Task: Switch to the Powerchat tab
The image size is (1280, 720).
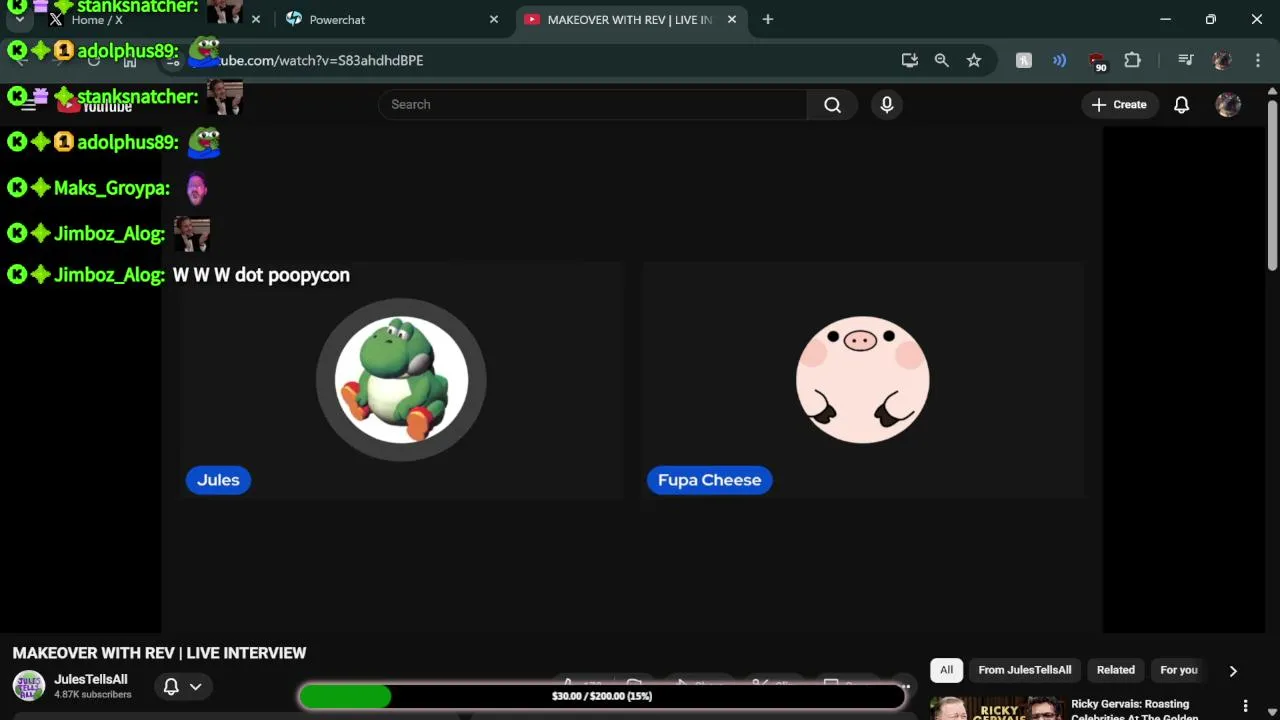Action: click(392, 19)
